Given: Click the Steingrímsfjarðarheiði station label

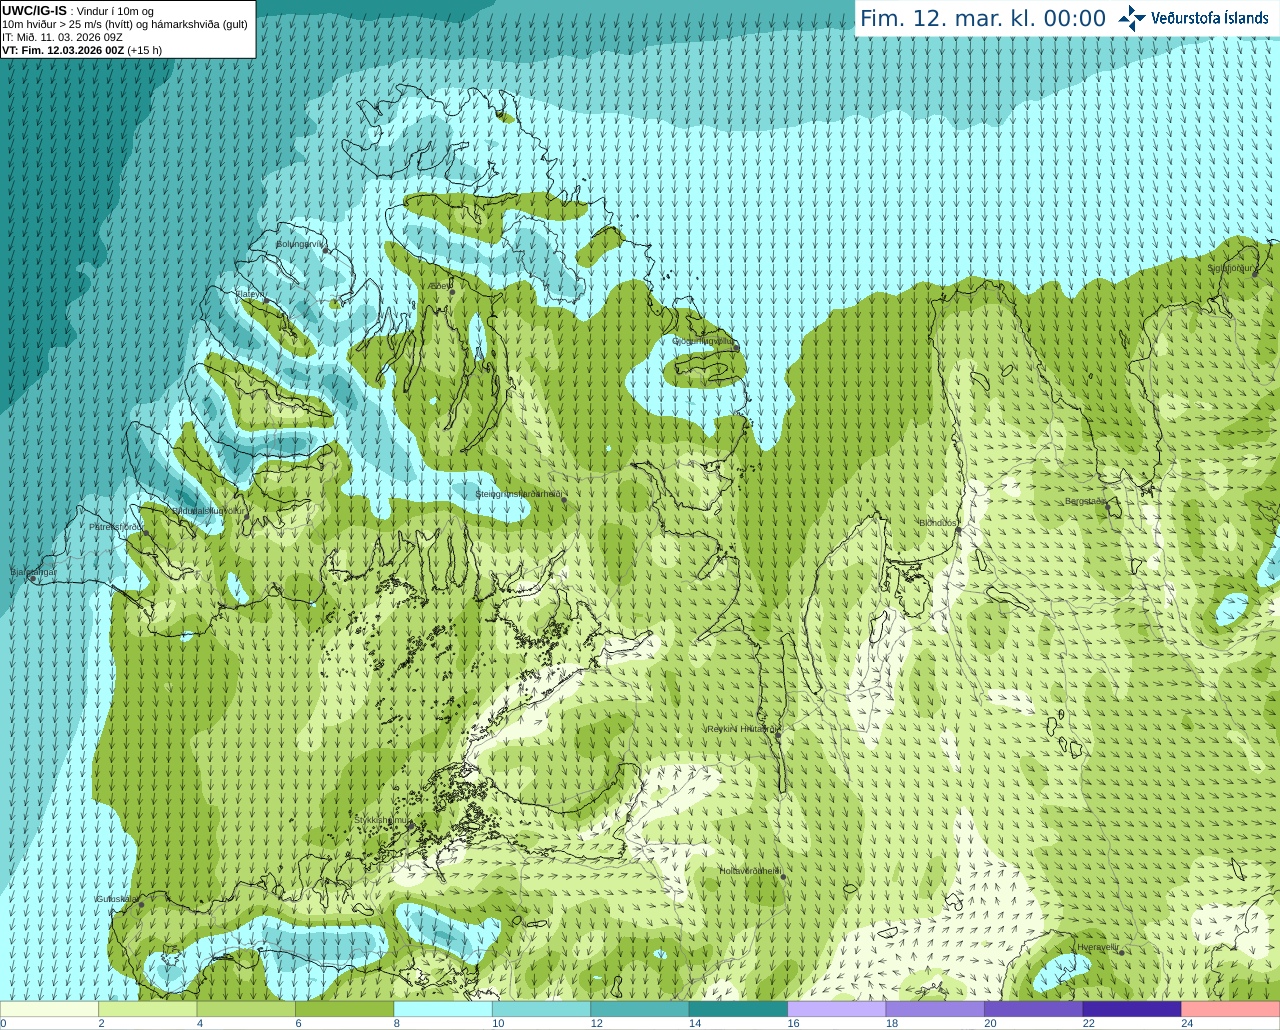Looking at the screenshot, I should tap(519, 494).
